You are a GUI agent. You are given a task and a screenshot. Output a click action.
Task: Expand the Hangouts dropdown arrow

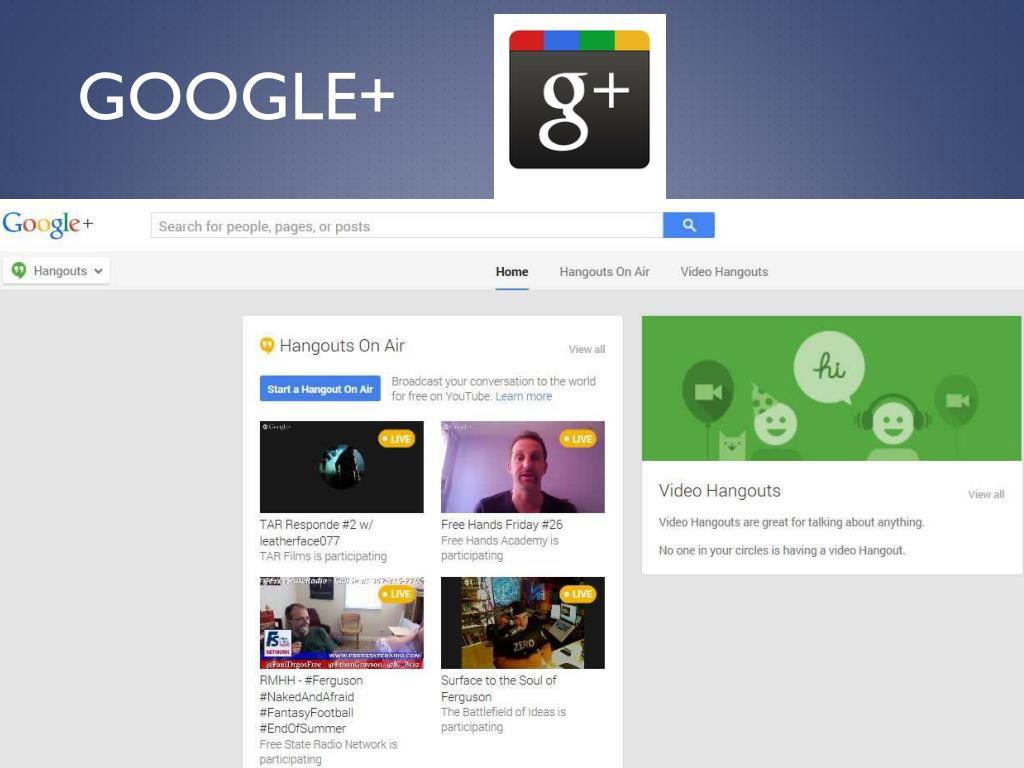[98, 271]
